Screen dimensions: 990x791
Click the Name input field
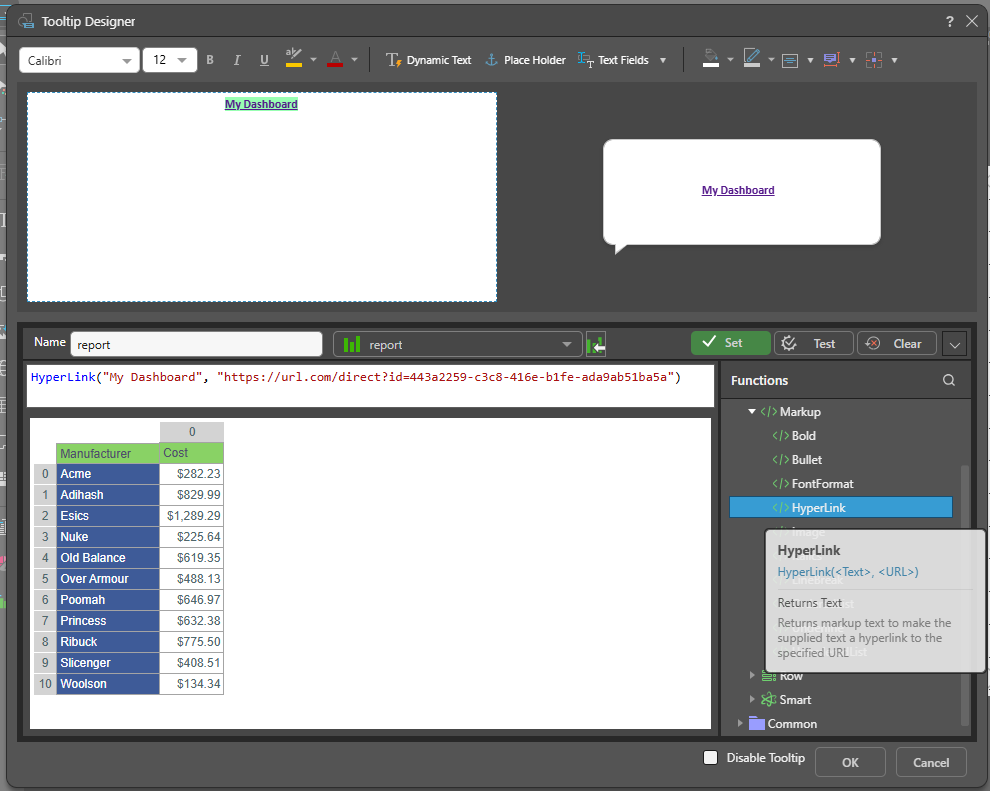(196, 345)
